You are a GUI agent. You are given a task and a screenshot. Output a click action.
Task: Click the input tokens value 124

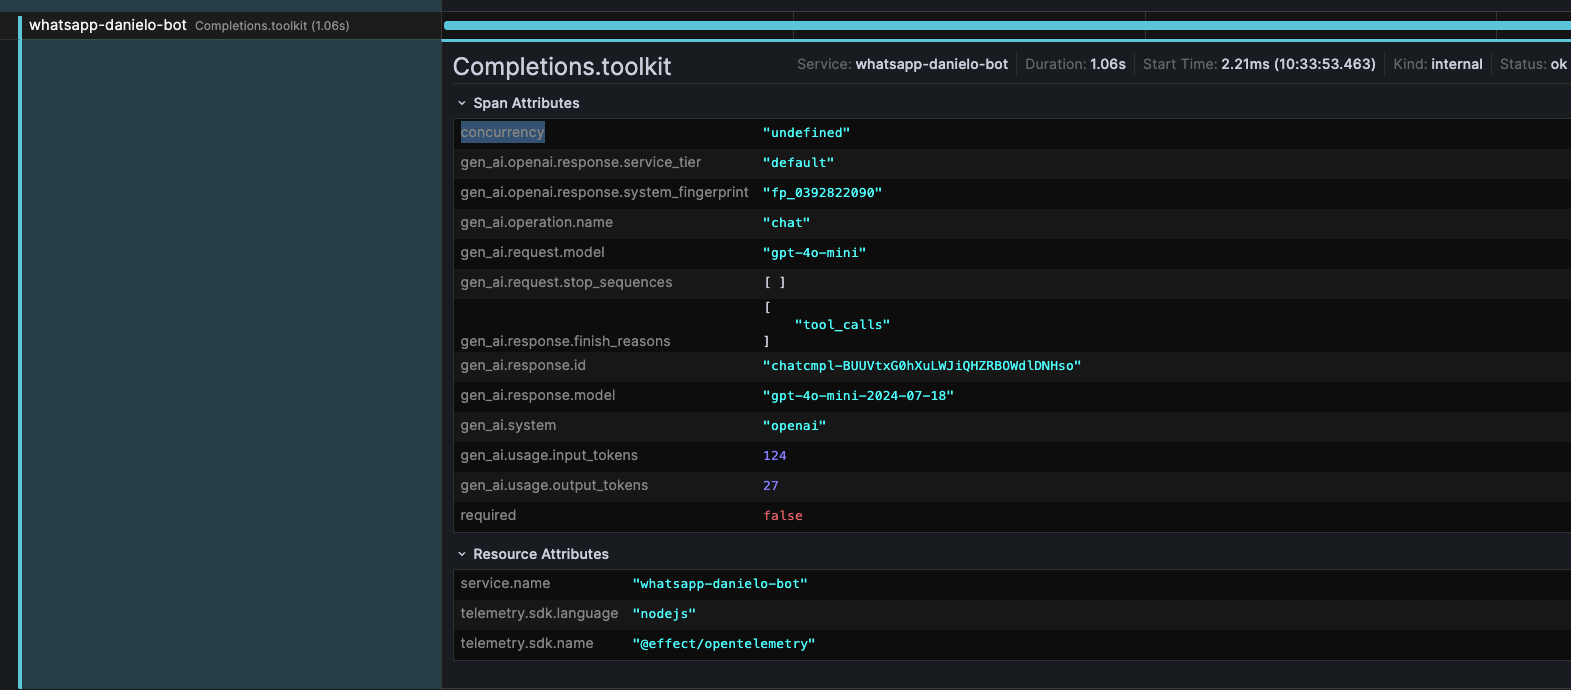774,456
